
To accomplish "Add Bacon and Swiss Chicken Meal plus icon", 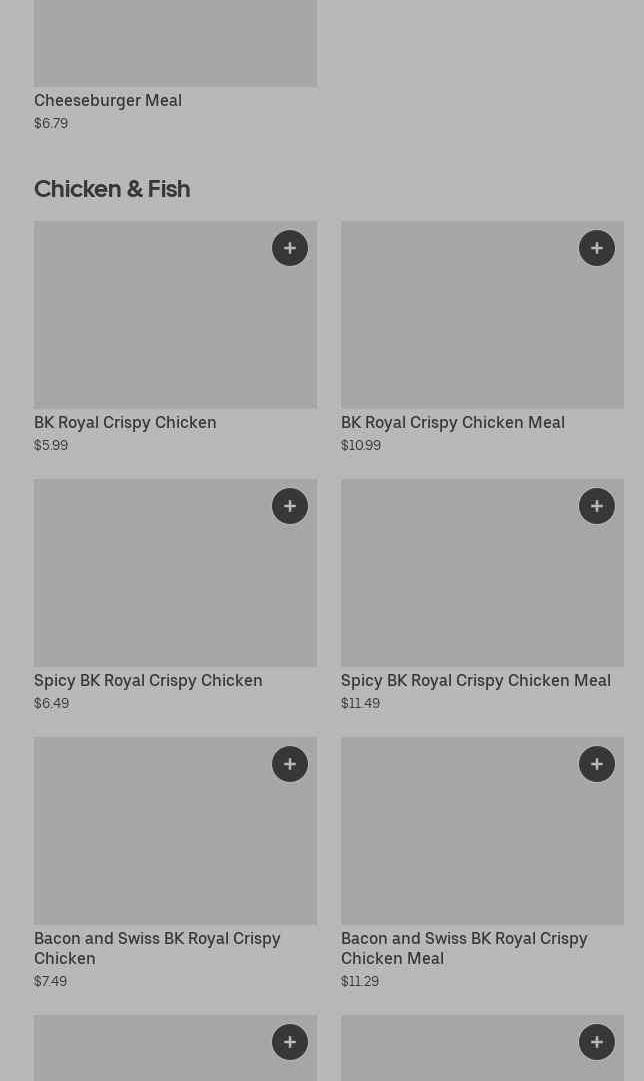I will (596, 764).
